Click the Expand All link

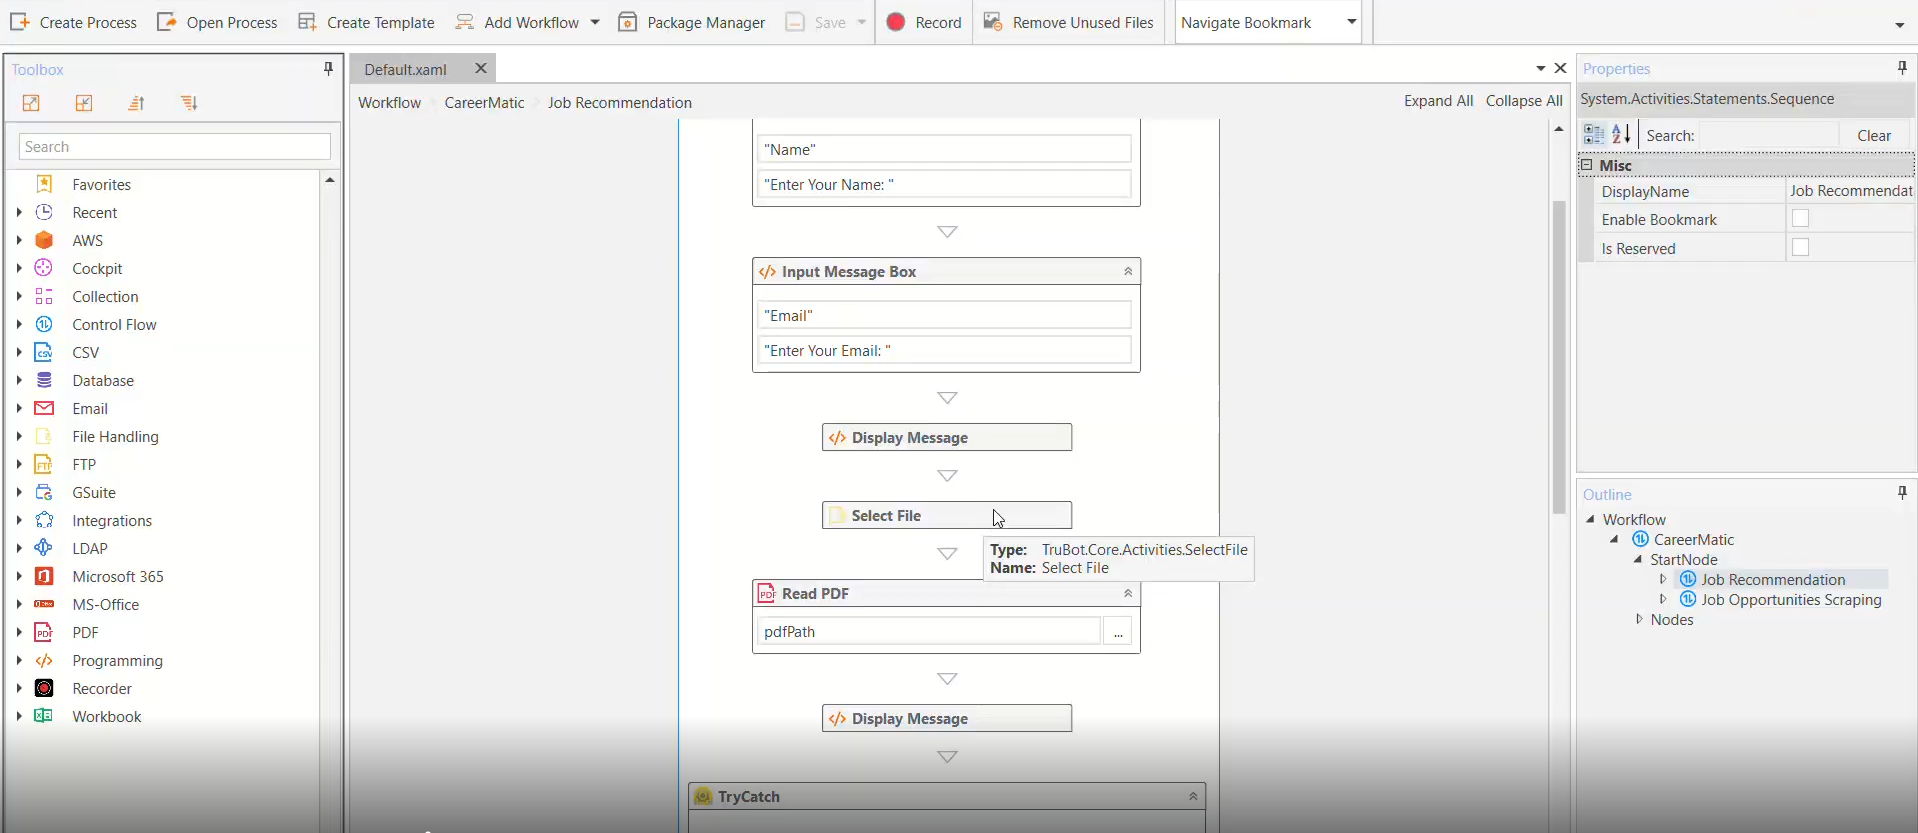(1438, 101)
